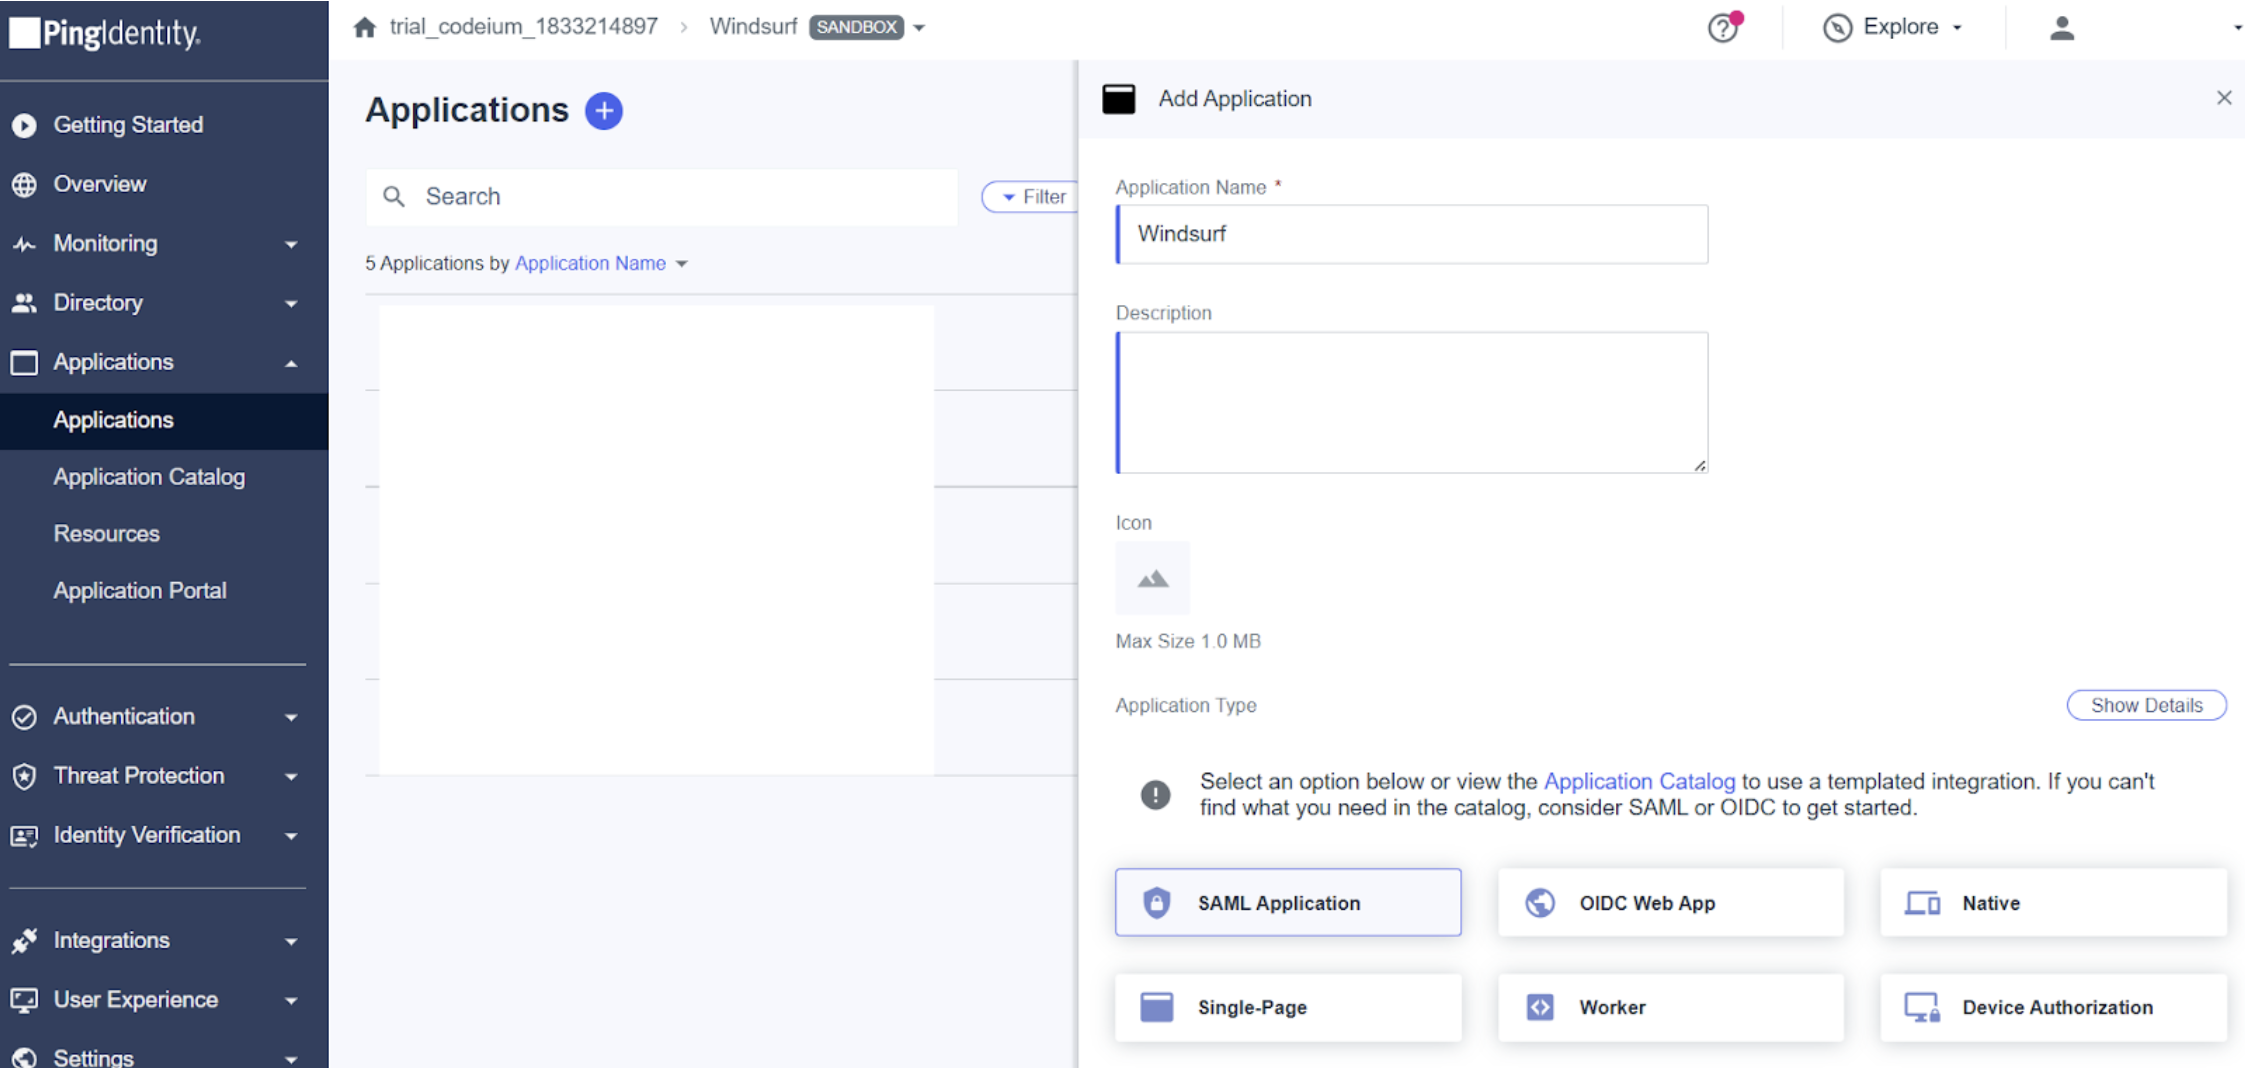Click the Search applications field

(661, 197)
